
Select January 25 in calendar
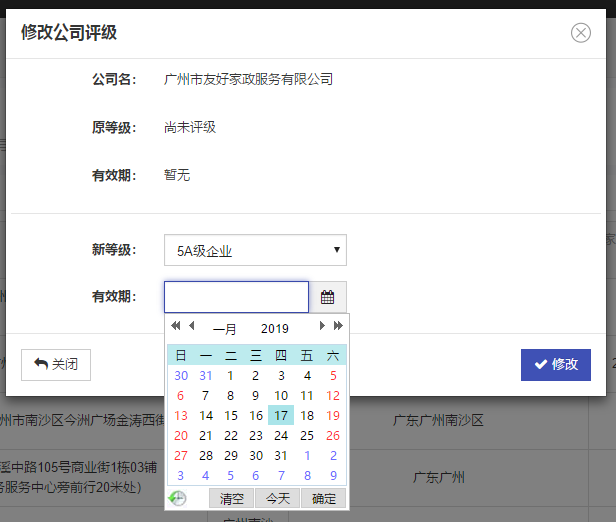(x=307, y=435)
